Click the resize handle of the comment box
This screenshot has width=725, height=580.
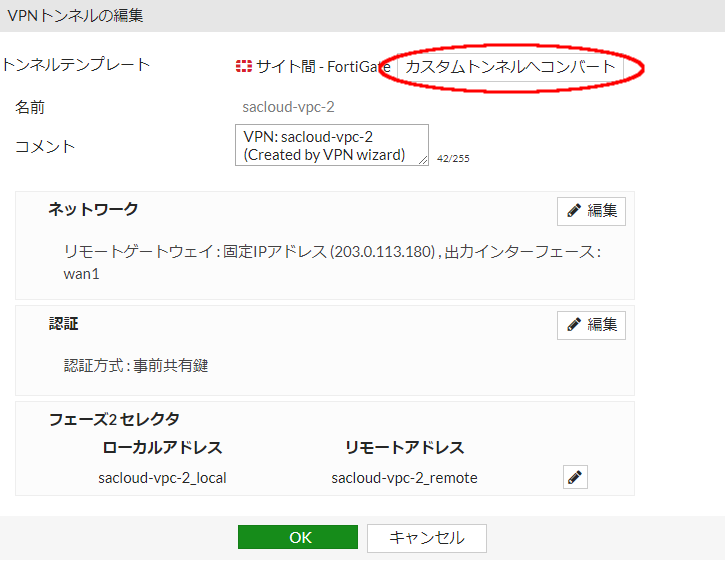424,161
